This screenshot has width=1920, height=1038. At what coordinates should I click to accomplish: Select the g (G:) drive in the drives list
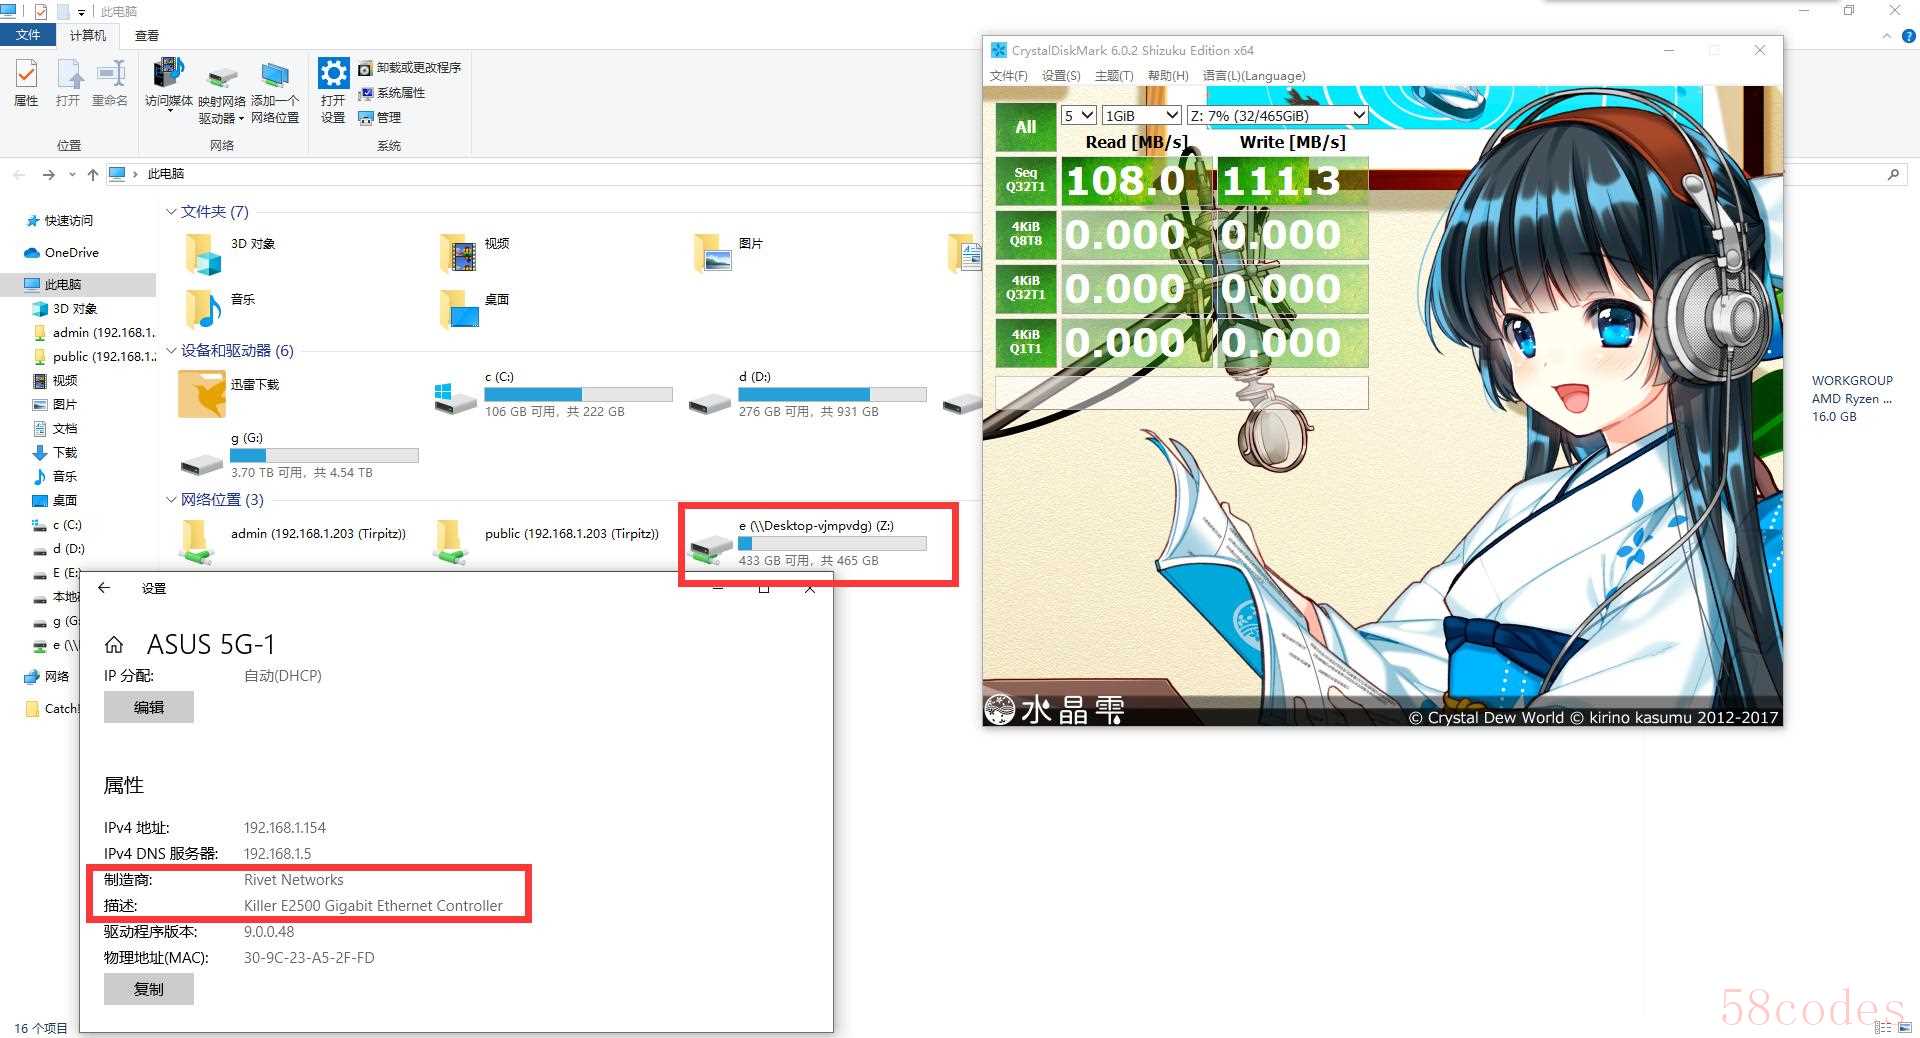299,455
